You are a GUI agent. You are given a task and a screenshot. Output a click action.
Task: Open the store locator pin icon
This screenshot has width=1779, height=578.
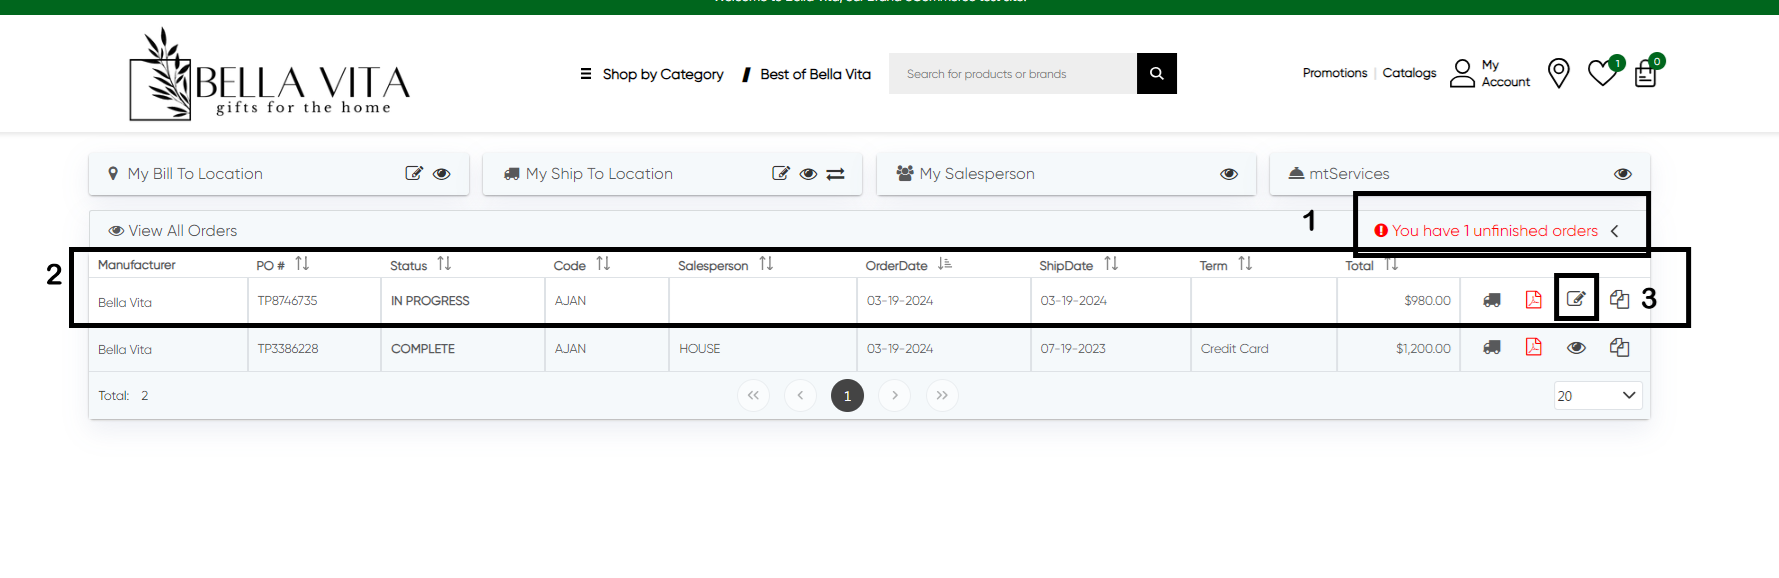click(x=1558, y=73)
